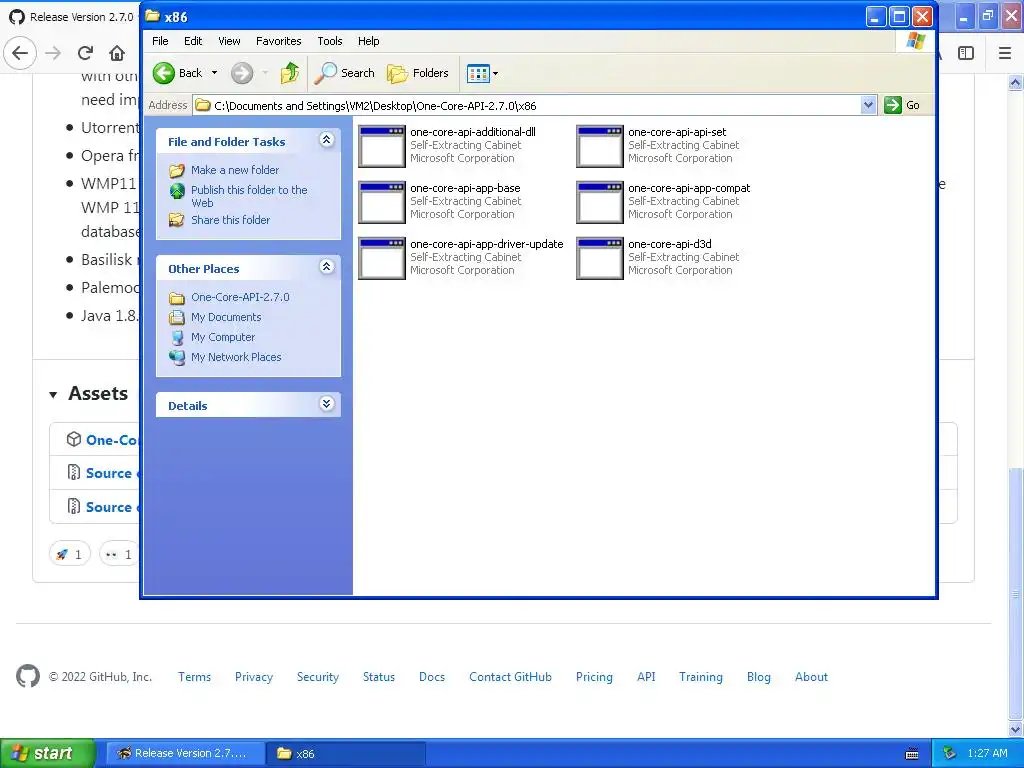The height and width of the screenshot is (768, 1024).
Task: Click the browser forward arrow
Action: pyautogui.click(x=53, y=53)
